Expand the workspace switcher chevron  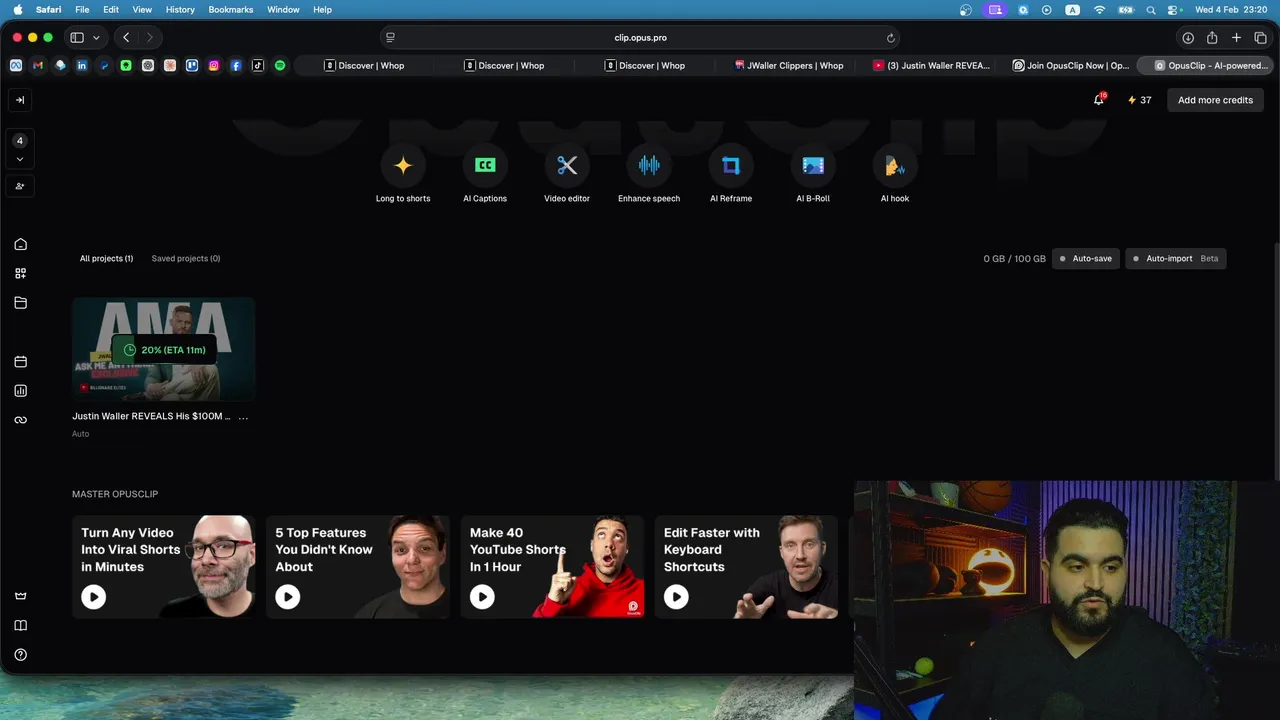tap(20, 160)
